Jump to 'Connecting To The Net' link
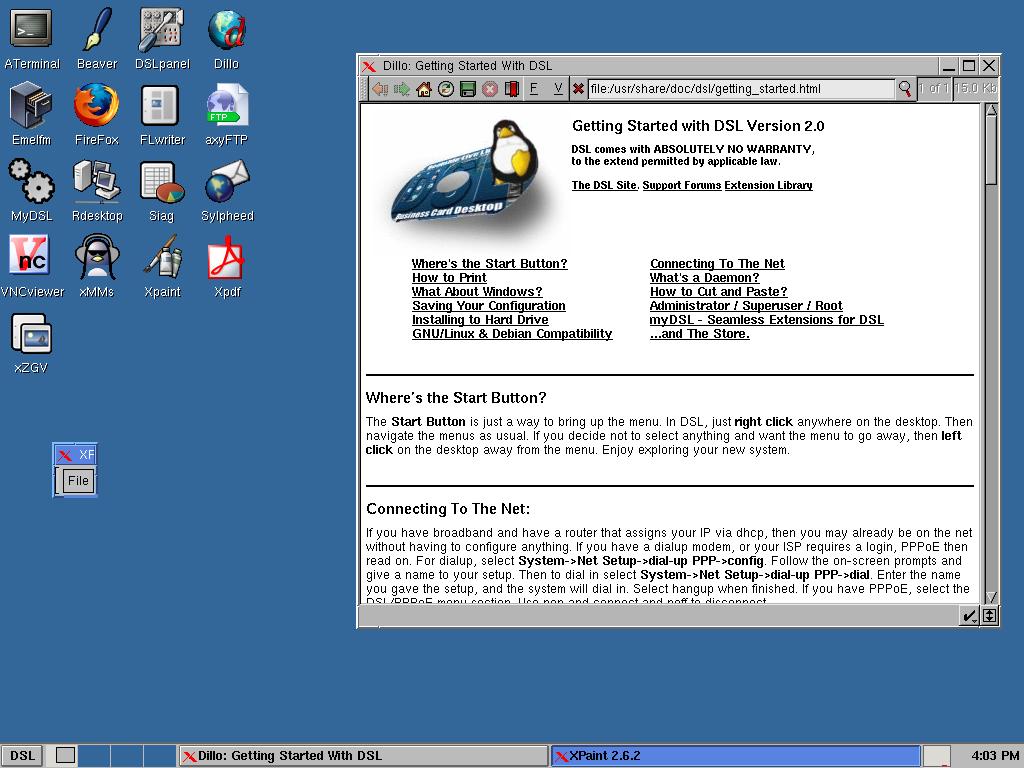This screenshot has height=768, width=1024. 717,263
